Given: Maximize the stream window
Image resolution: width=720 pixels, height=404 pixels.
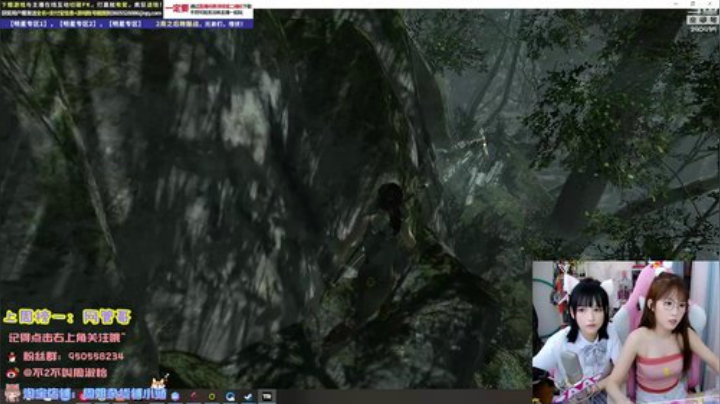Looking at the screenshot, I should [x=693, y=4].
